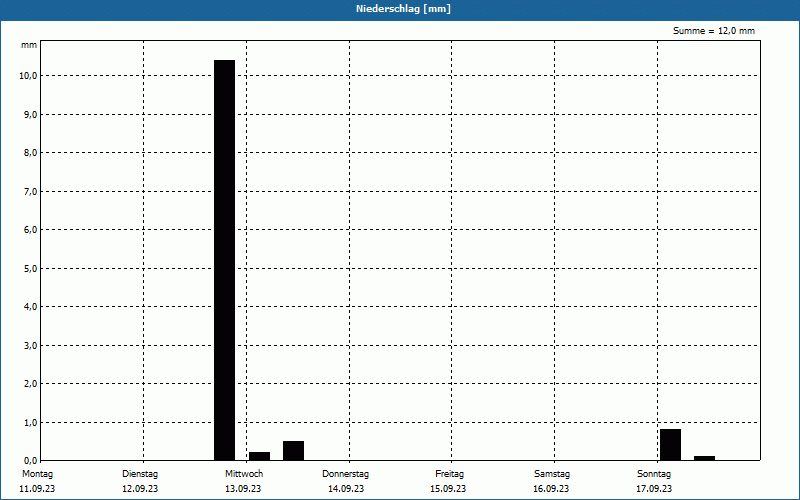Click the 0,0 y-axis label
Screen dimensions: 800x500
31,461
